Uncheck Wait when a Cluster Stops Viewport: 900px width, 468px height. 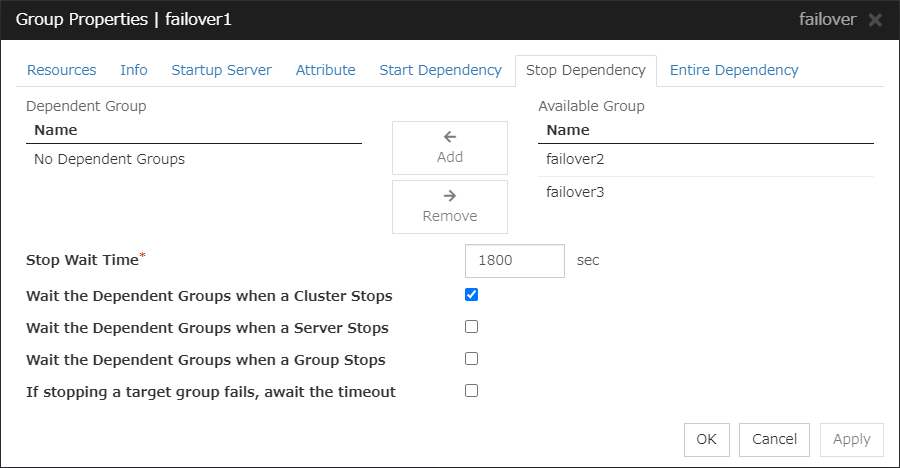click(472, 295)
